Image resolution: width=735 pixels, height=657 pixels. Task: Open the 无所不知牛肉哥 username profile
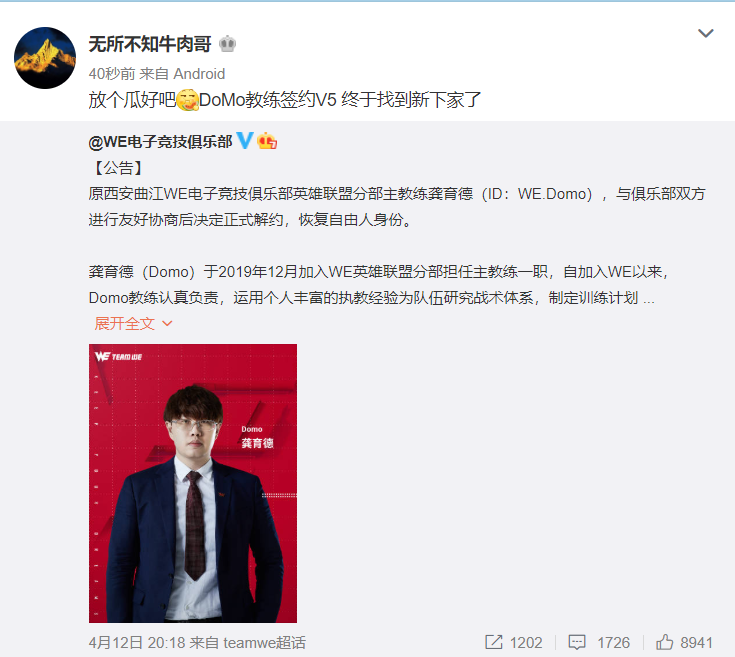pyautogui.click(x=150, y=45)
